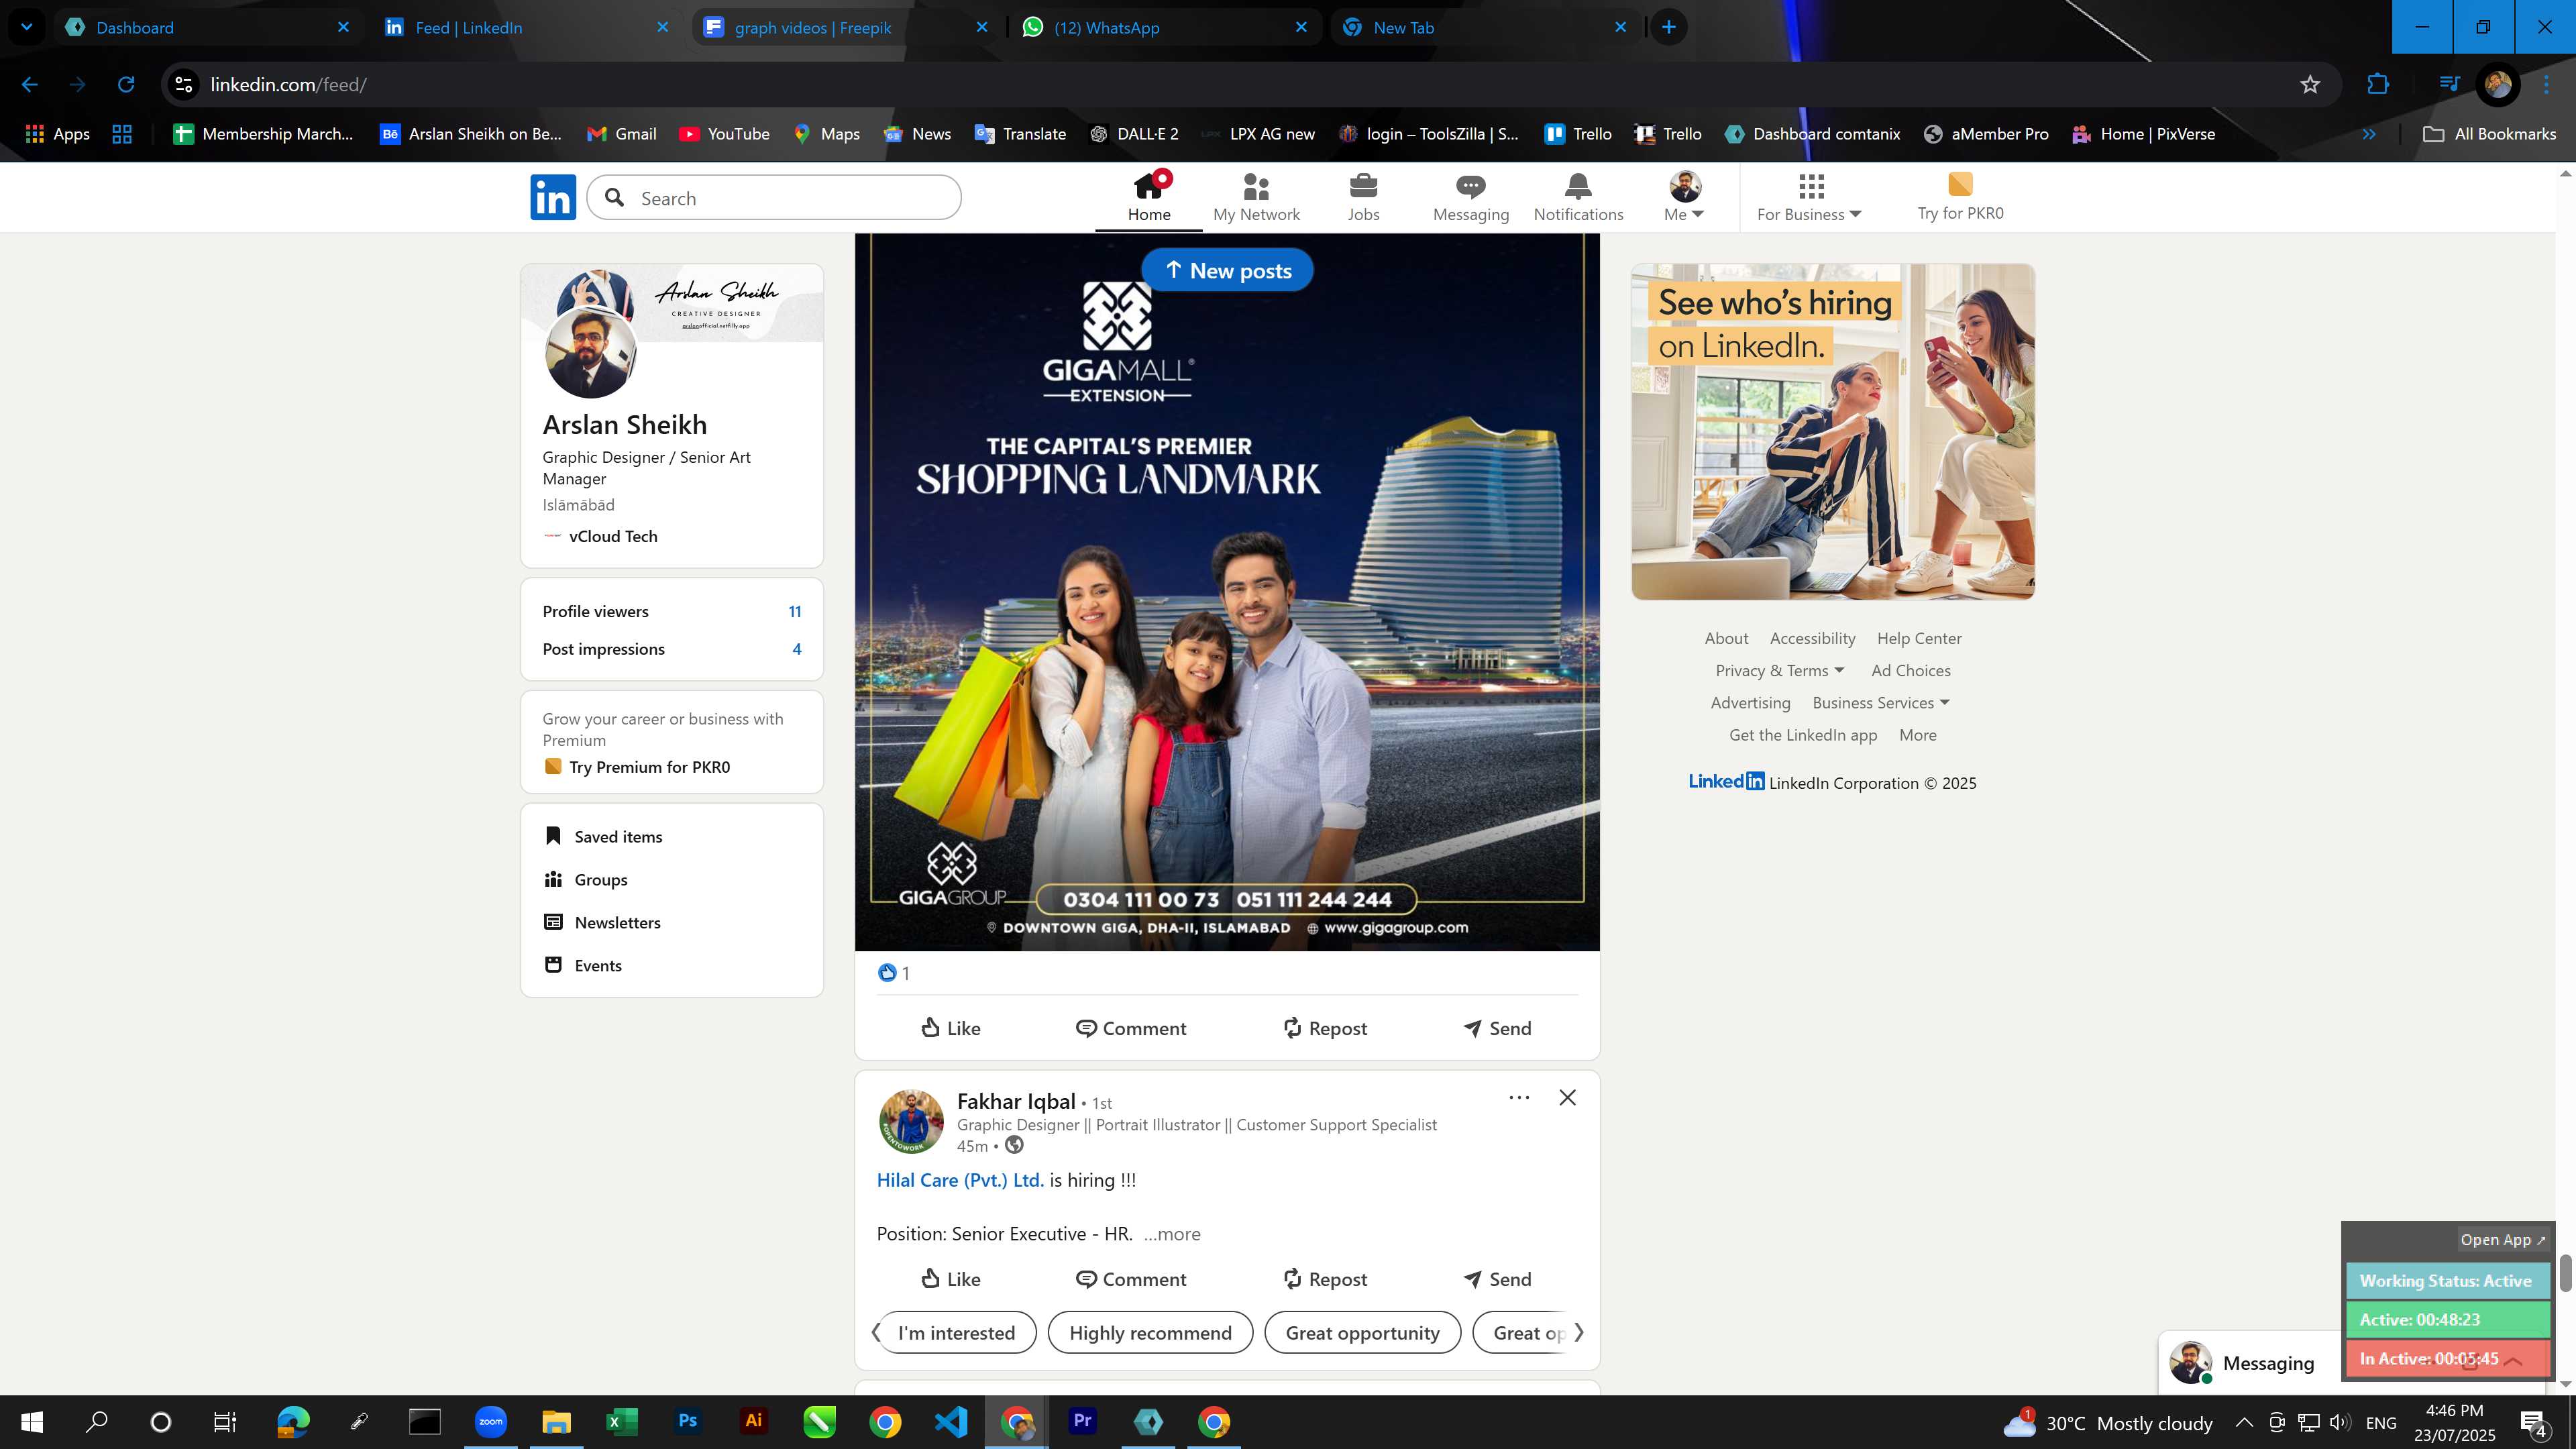The width and height of the screenshot is (2576, 1449).
Task: Open Fakhar Iqbal's profile name
Action: tap(1016, 1101)
